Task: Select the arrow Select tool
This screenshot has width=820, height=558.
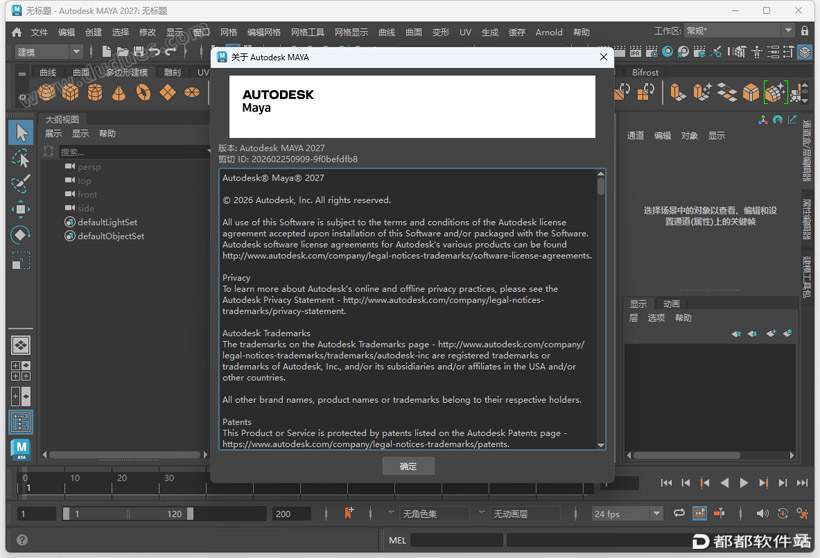Action: coord(21,133)
